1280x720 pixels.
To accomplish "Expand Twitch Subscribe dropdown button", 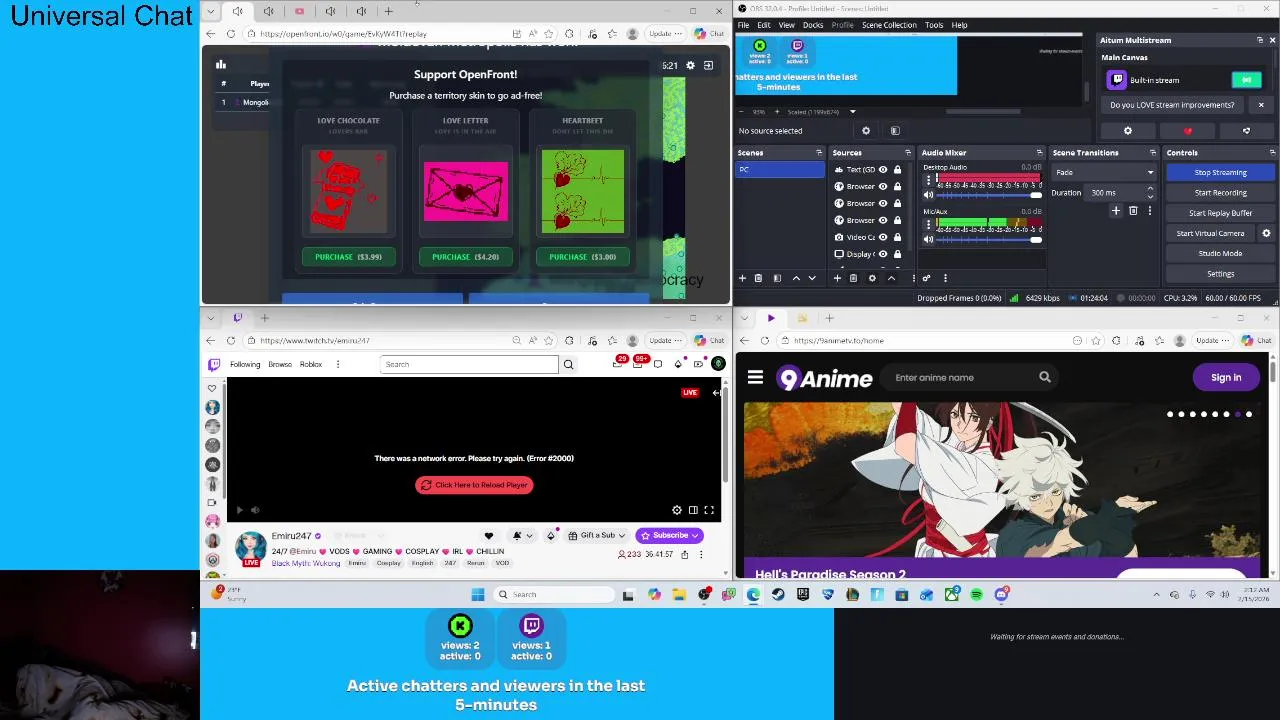I will coord(697,535).
